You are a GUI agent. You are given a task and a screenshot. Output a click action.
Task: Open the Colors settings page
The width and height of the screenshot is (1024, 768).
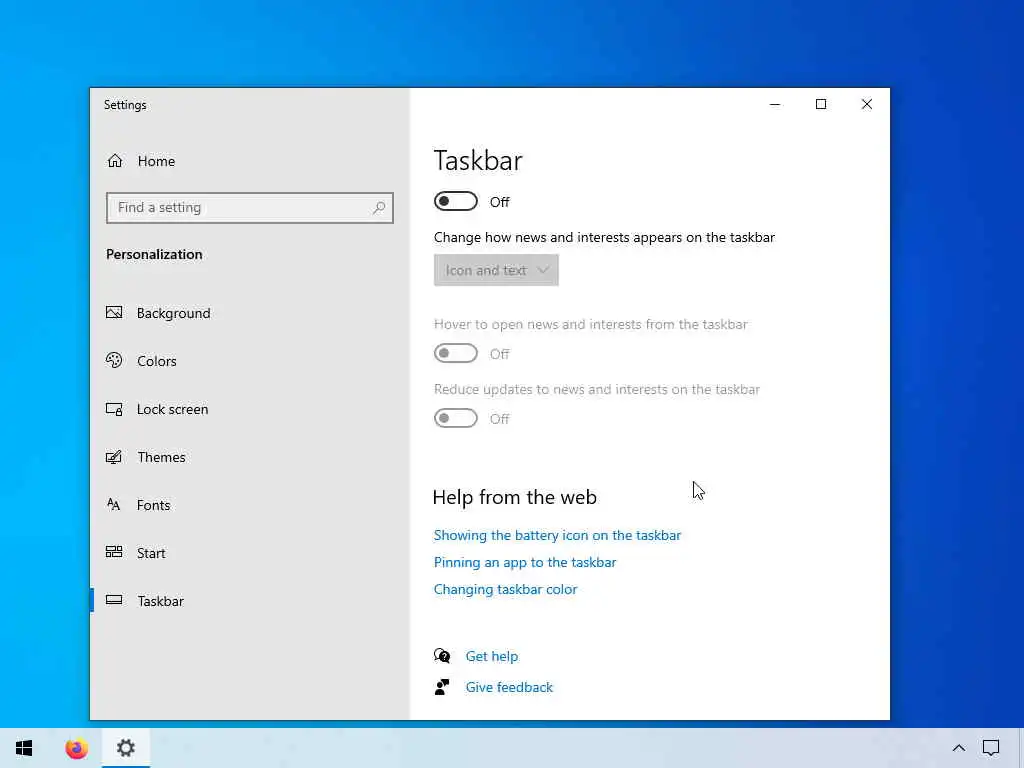point(249,360)
